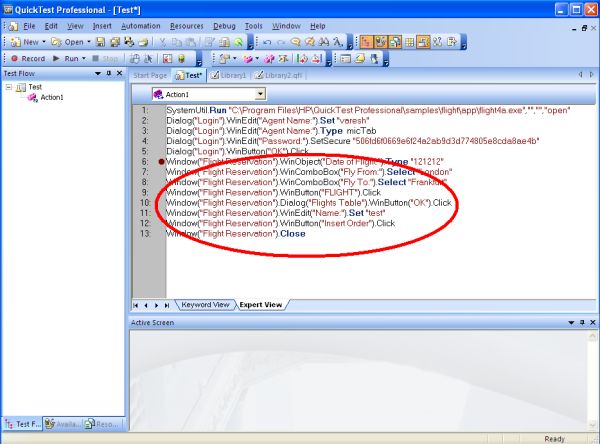Click the Active Screen vertical scrollbar
Screen dimensions: 600x444
(x=592, y=380)
